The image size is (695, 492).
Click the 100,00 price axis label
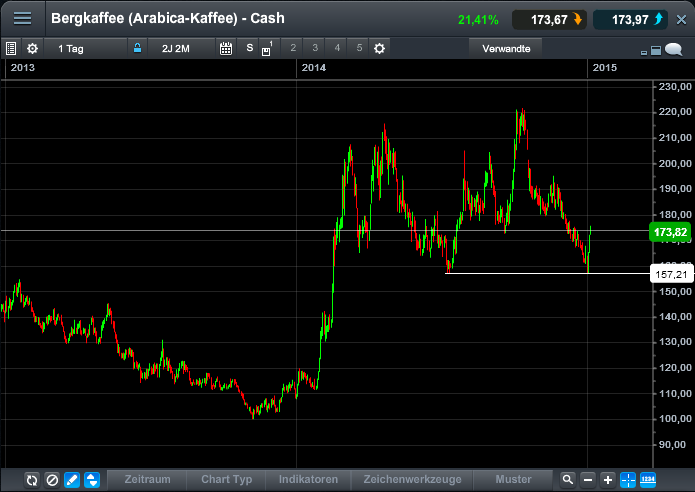click(x=675, y=419)
